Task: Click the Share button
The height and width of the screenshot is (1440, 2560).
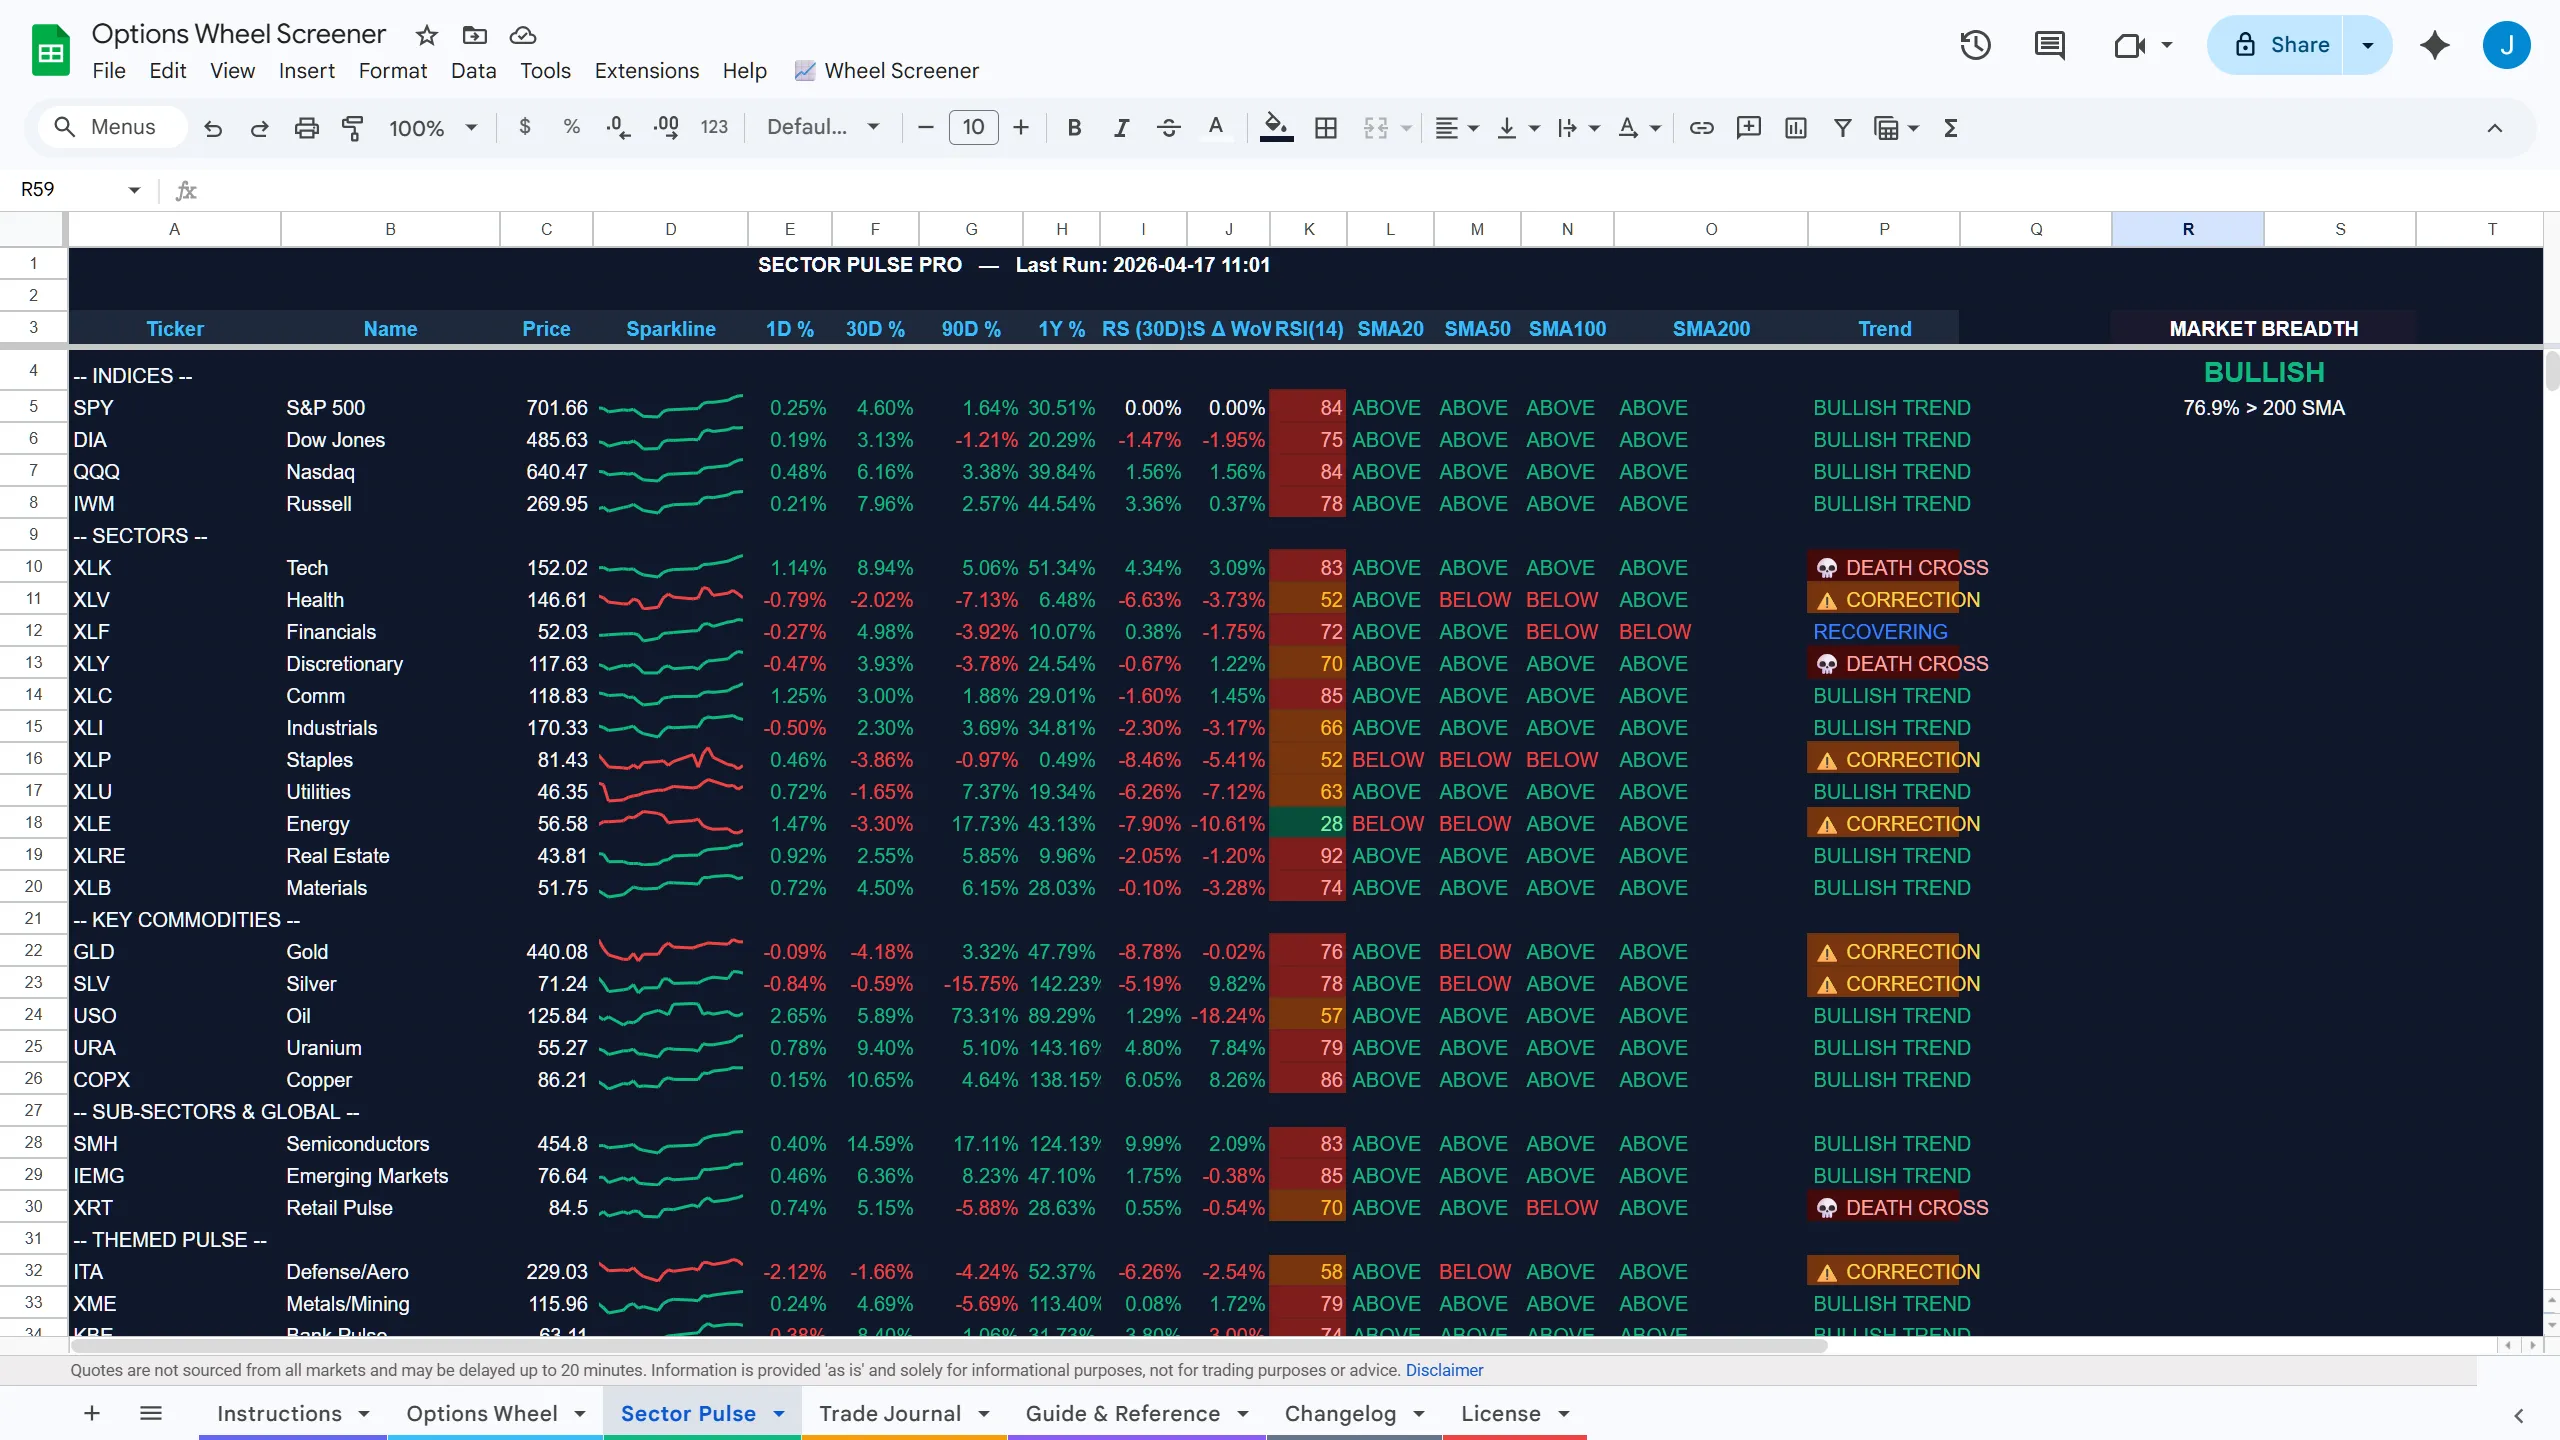Action: tap(2276, 45)
